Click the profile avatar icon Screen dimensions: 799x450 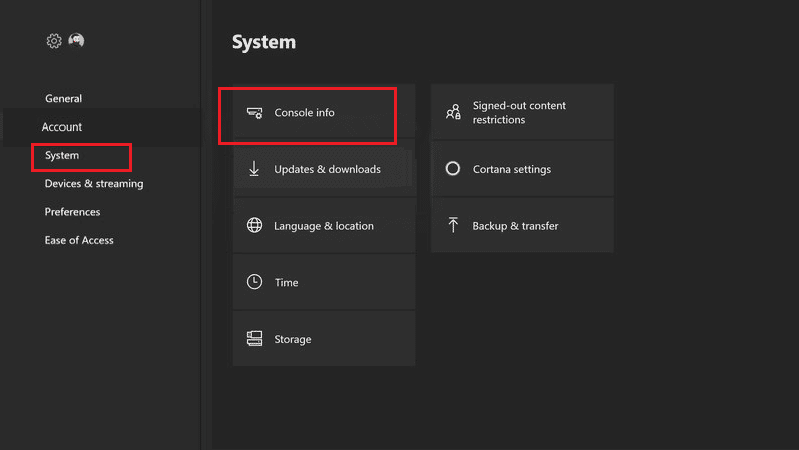pos(77,41)
